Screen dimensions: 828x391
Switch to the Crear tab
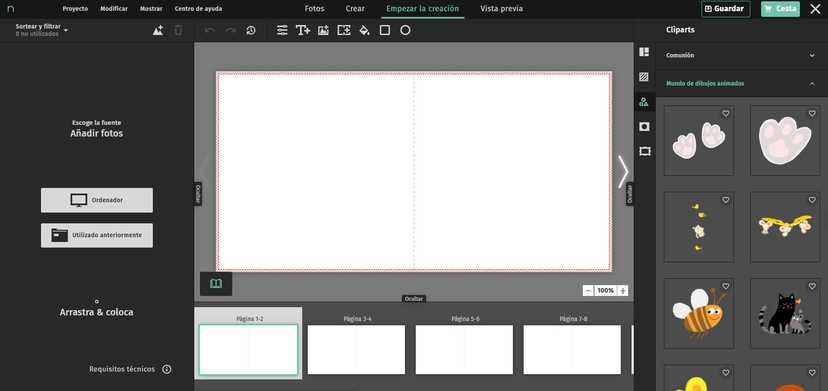pyautogui.click(x=355, y=9)
